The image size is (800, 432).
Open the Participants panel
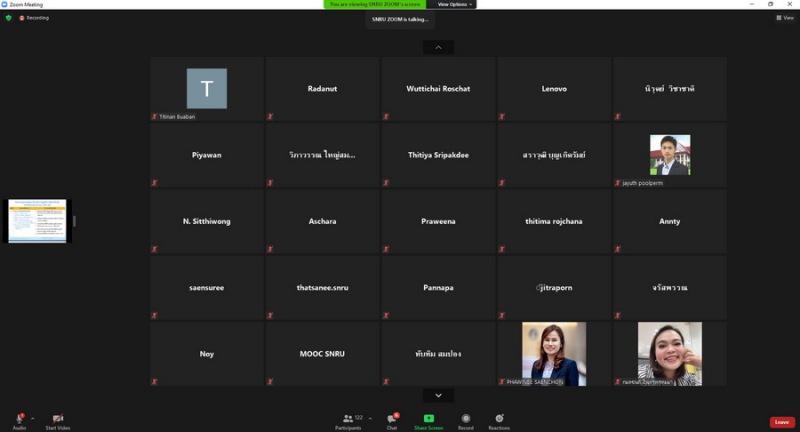pos(349,418)
